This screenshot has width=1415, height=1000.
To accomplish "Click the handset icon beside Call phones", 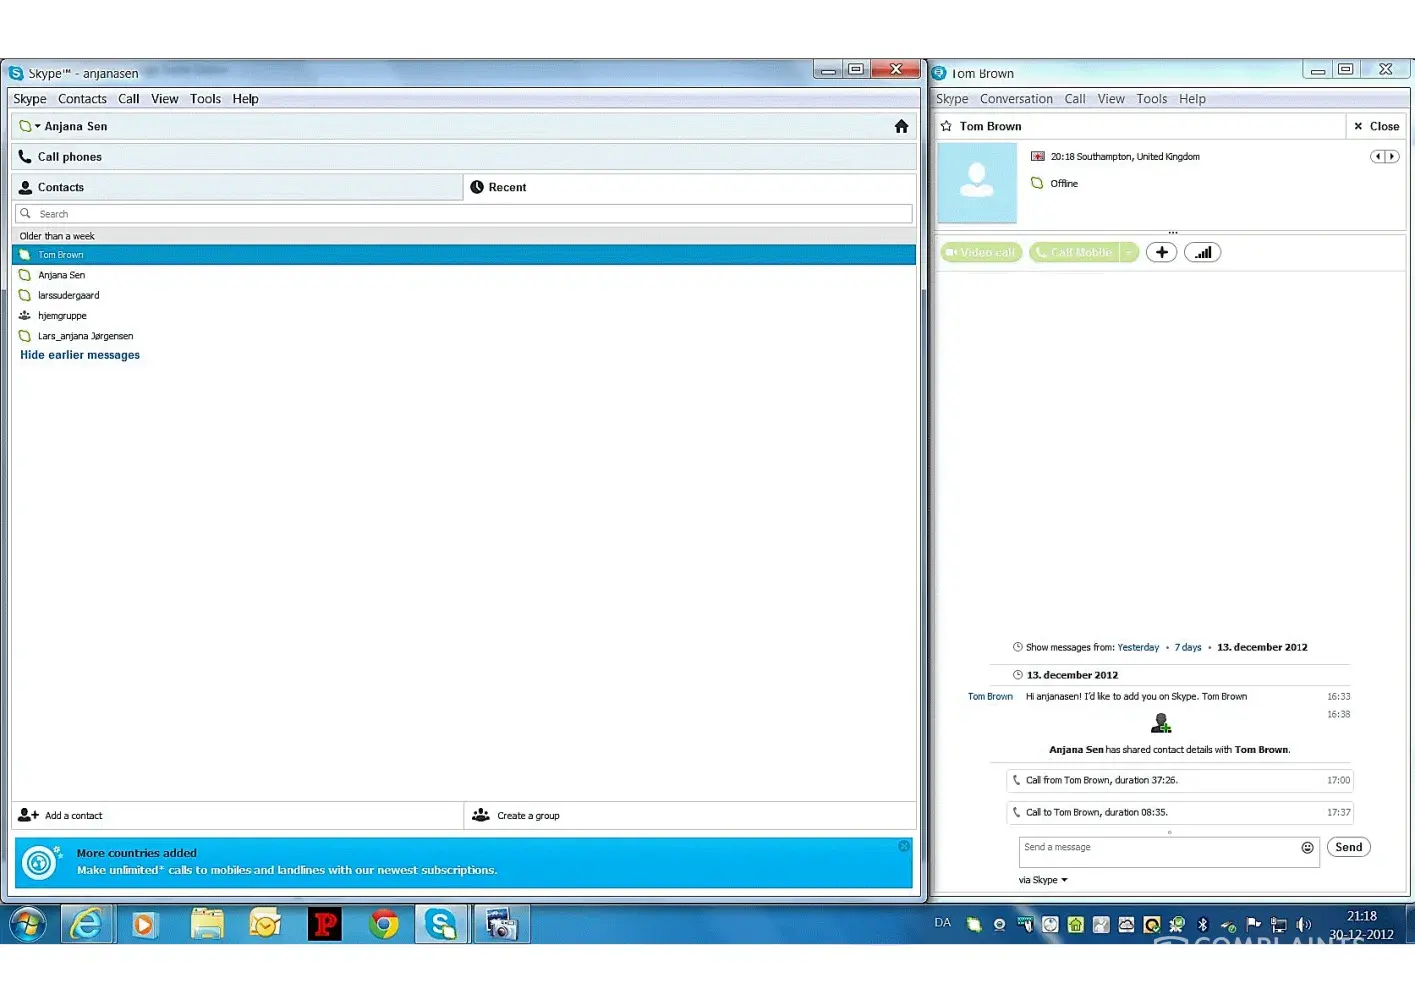I will tap(25, 157).
